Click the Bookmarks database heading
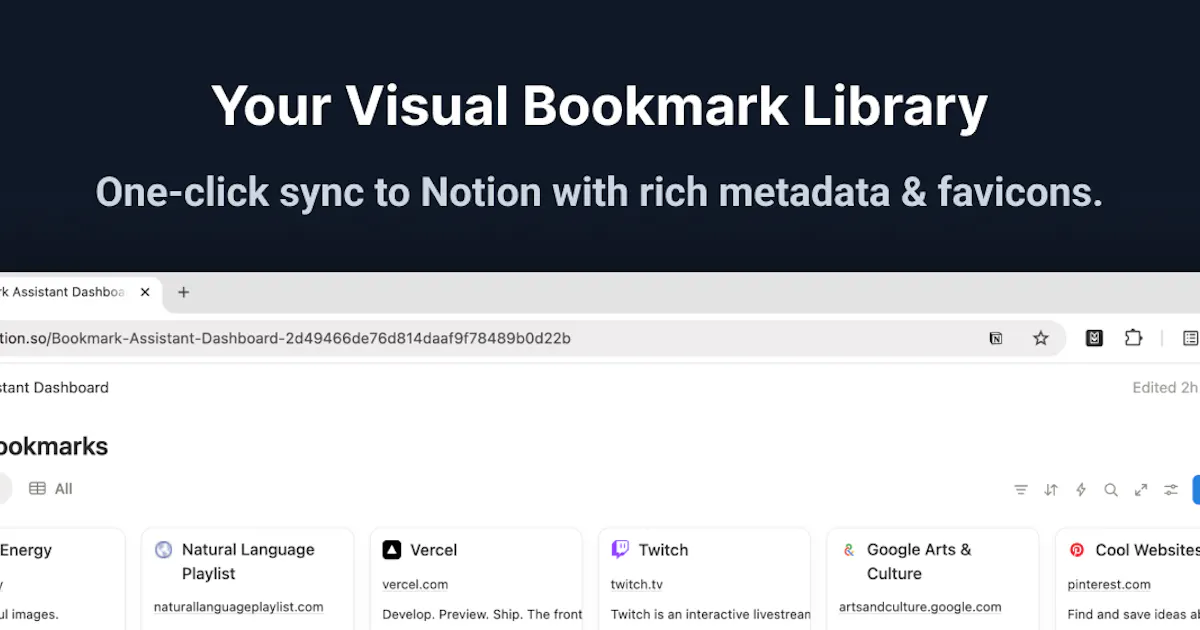Viewport: 1200px width, 630px height. [x=52, y=446]
